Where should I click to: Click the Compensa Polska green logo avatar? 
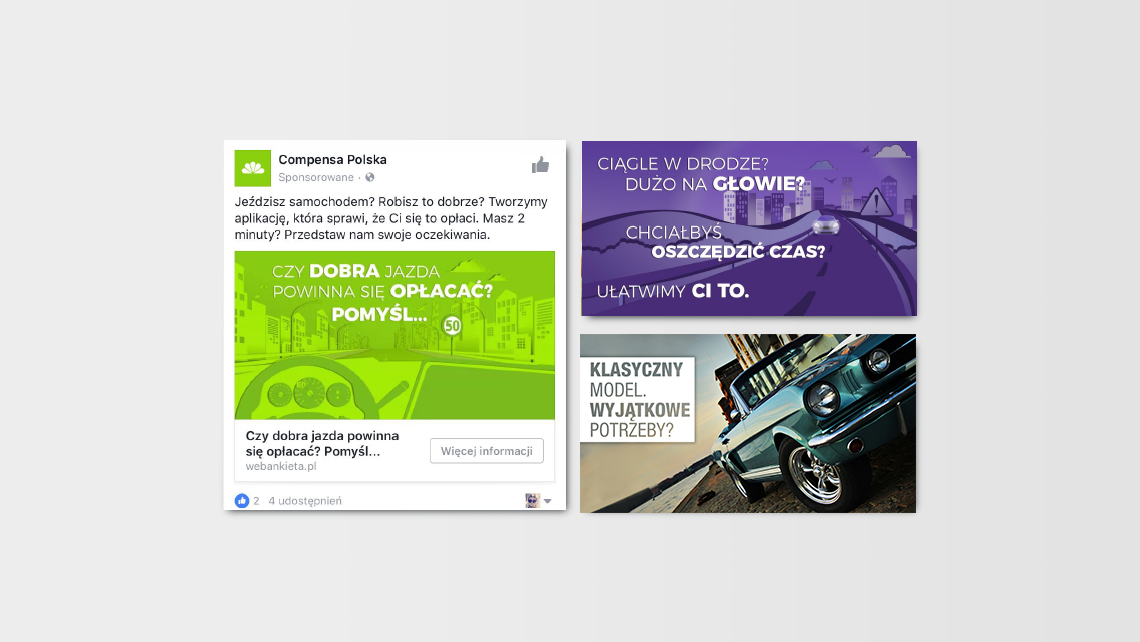point(252,168)
